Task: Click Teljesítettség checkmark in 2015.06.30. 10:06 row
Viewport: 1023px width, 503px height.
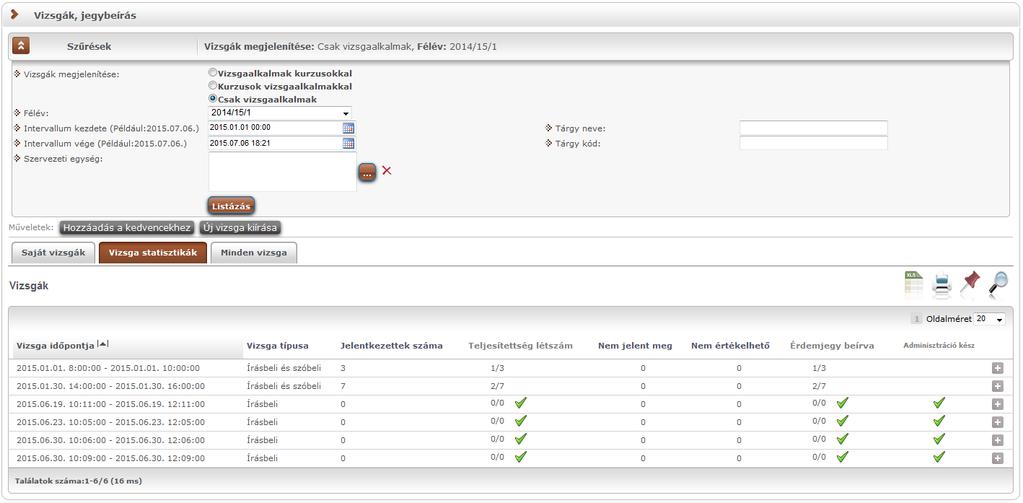Action: pyautogui.click(x=520, y=439)
